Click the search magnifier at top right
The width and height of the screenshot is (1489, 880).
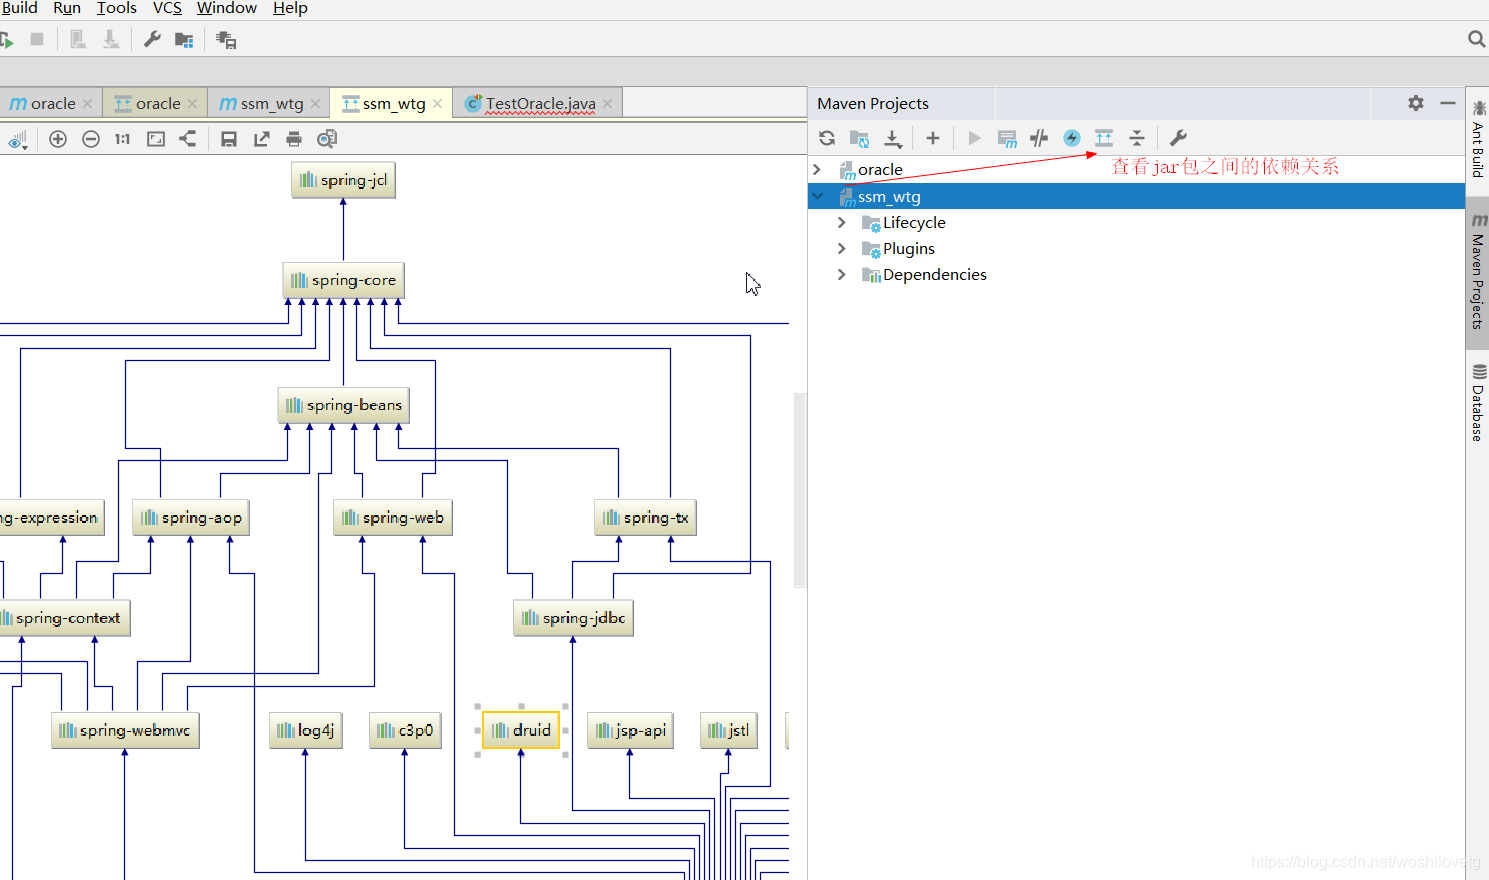pyautogui.click(x=1476, y=39)
